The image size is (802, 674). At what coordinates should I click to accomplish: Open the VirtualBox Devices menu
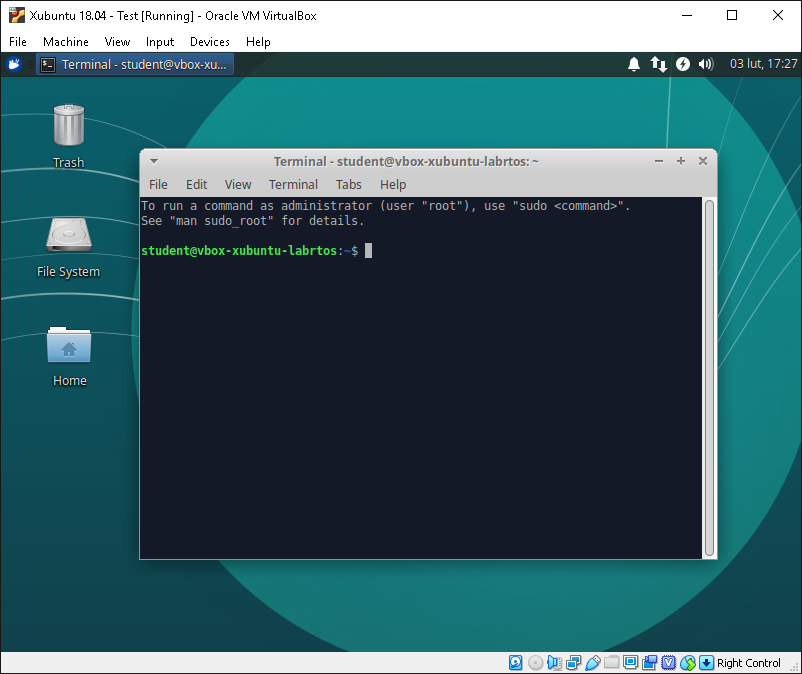coord(210,41)
